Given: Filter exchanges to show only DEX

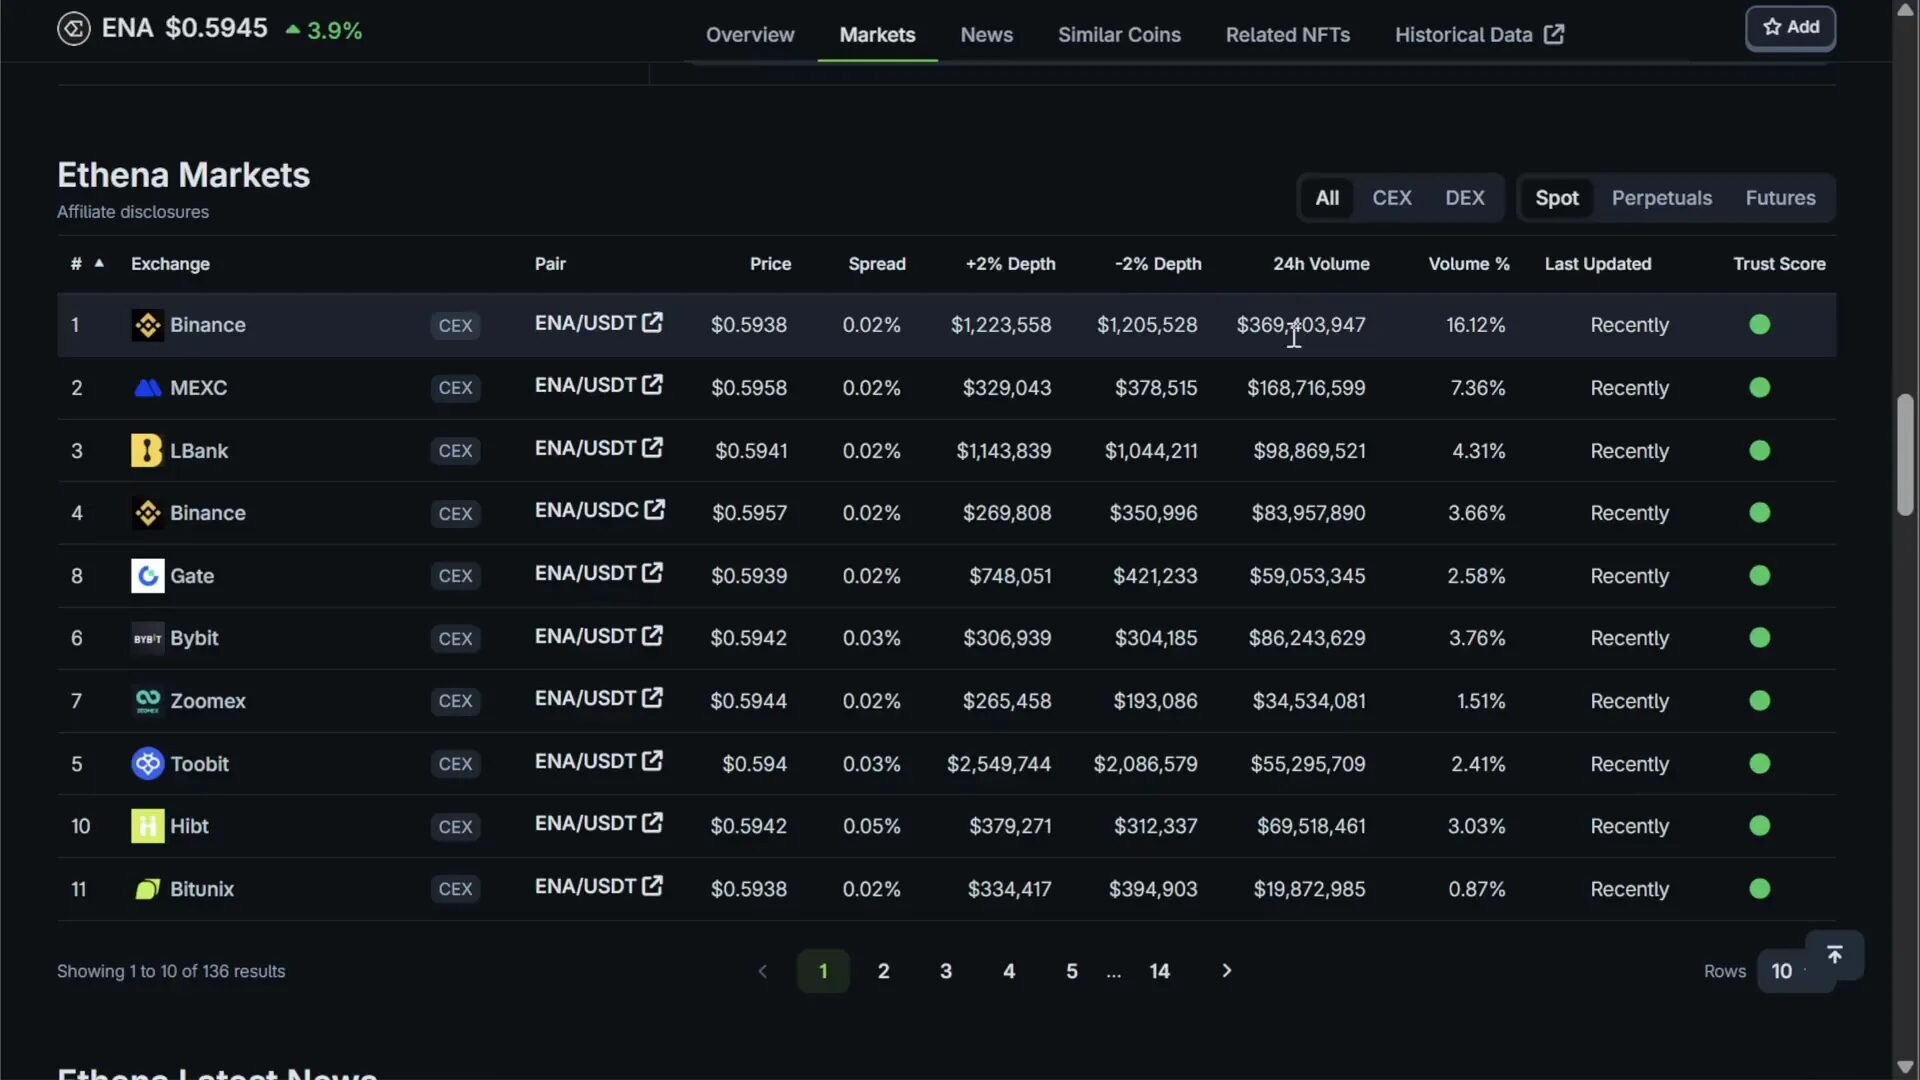Looking at the screenshot, I should pos(1464,198).
